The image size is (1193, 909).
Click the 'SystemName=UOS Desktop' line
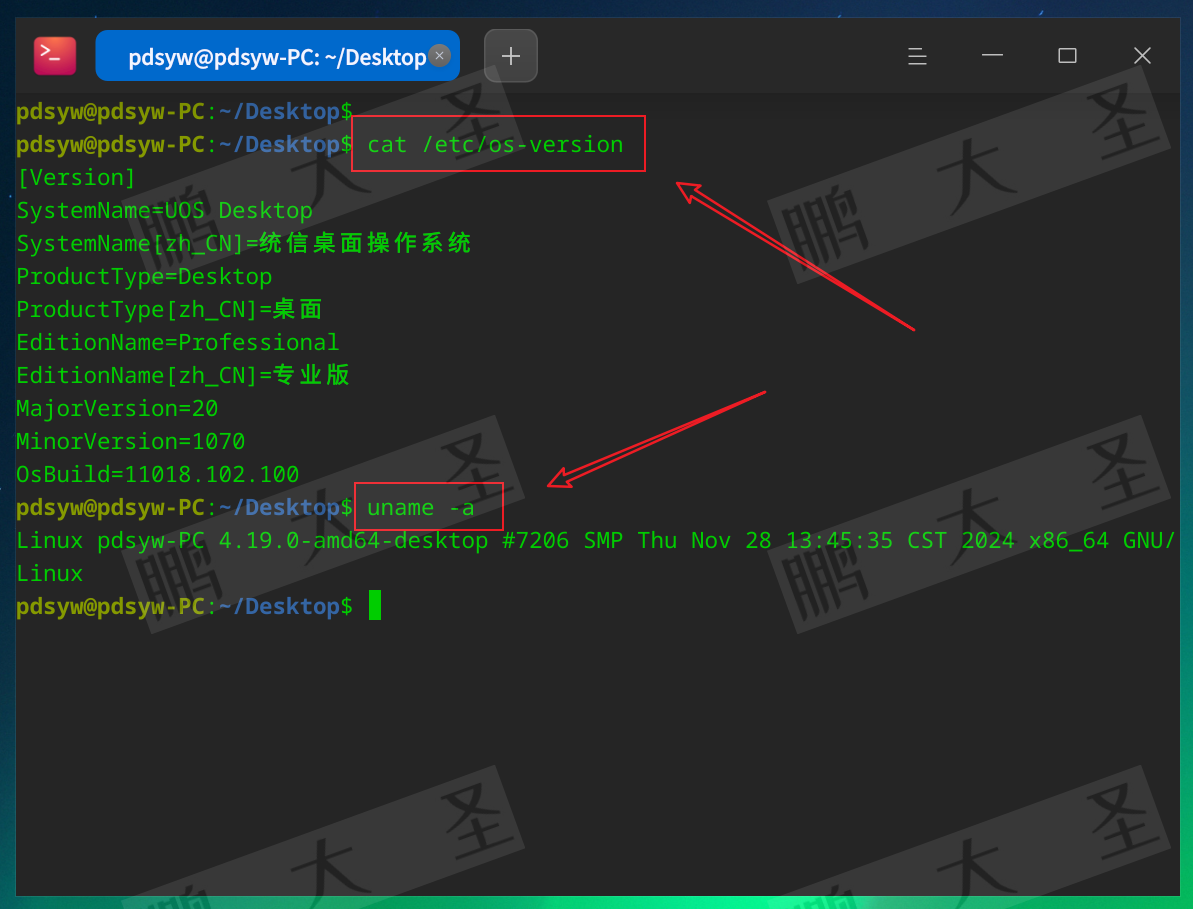click(164, 211)
